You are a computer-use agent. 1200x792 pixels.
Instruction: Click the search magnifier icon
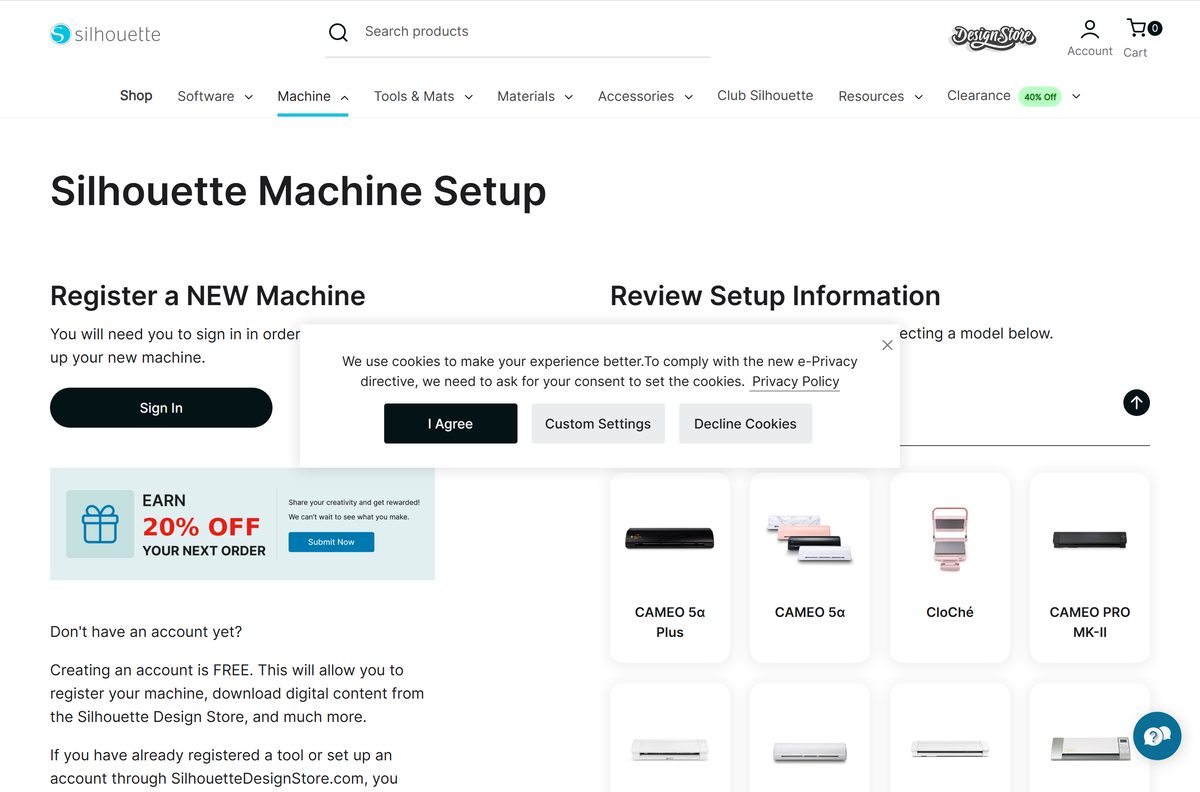338,32
